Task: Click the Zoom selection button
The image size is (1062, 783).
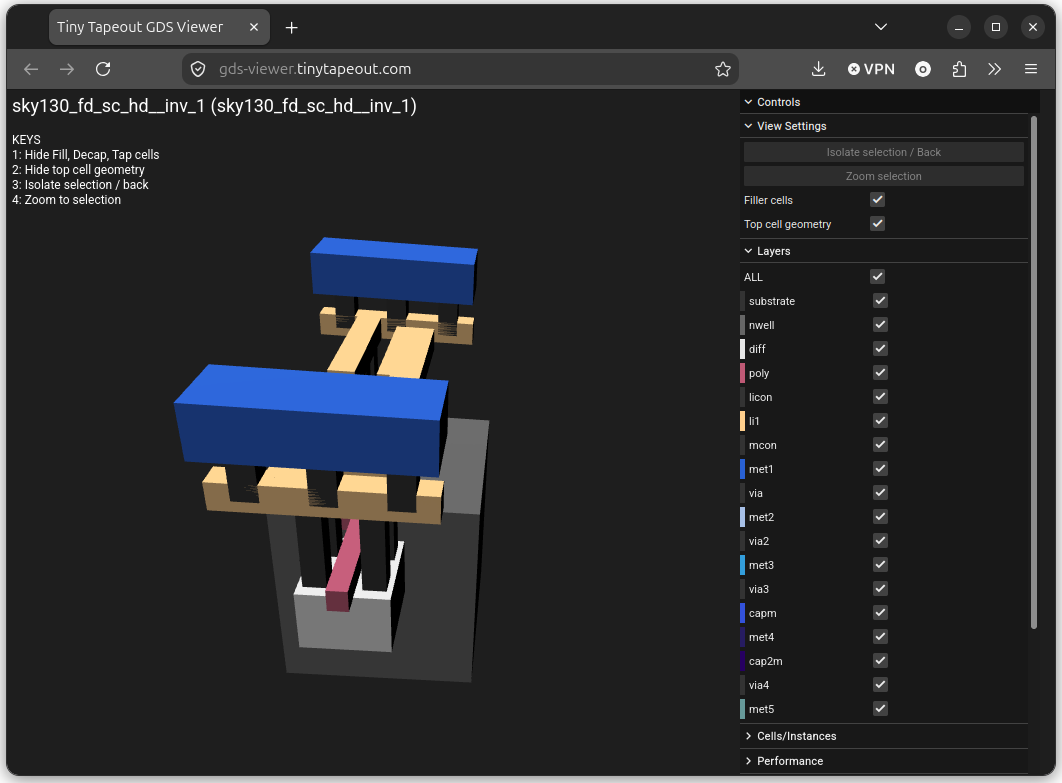Action: coord(883,176)
